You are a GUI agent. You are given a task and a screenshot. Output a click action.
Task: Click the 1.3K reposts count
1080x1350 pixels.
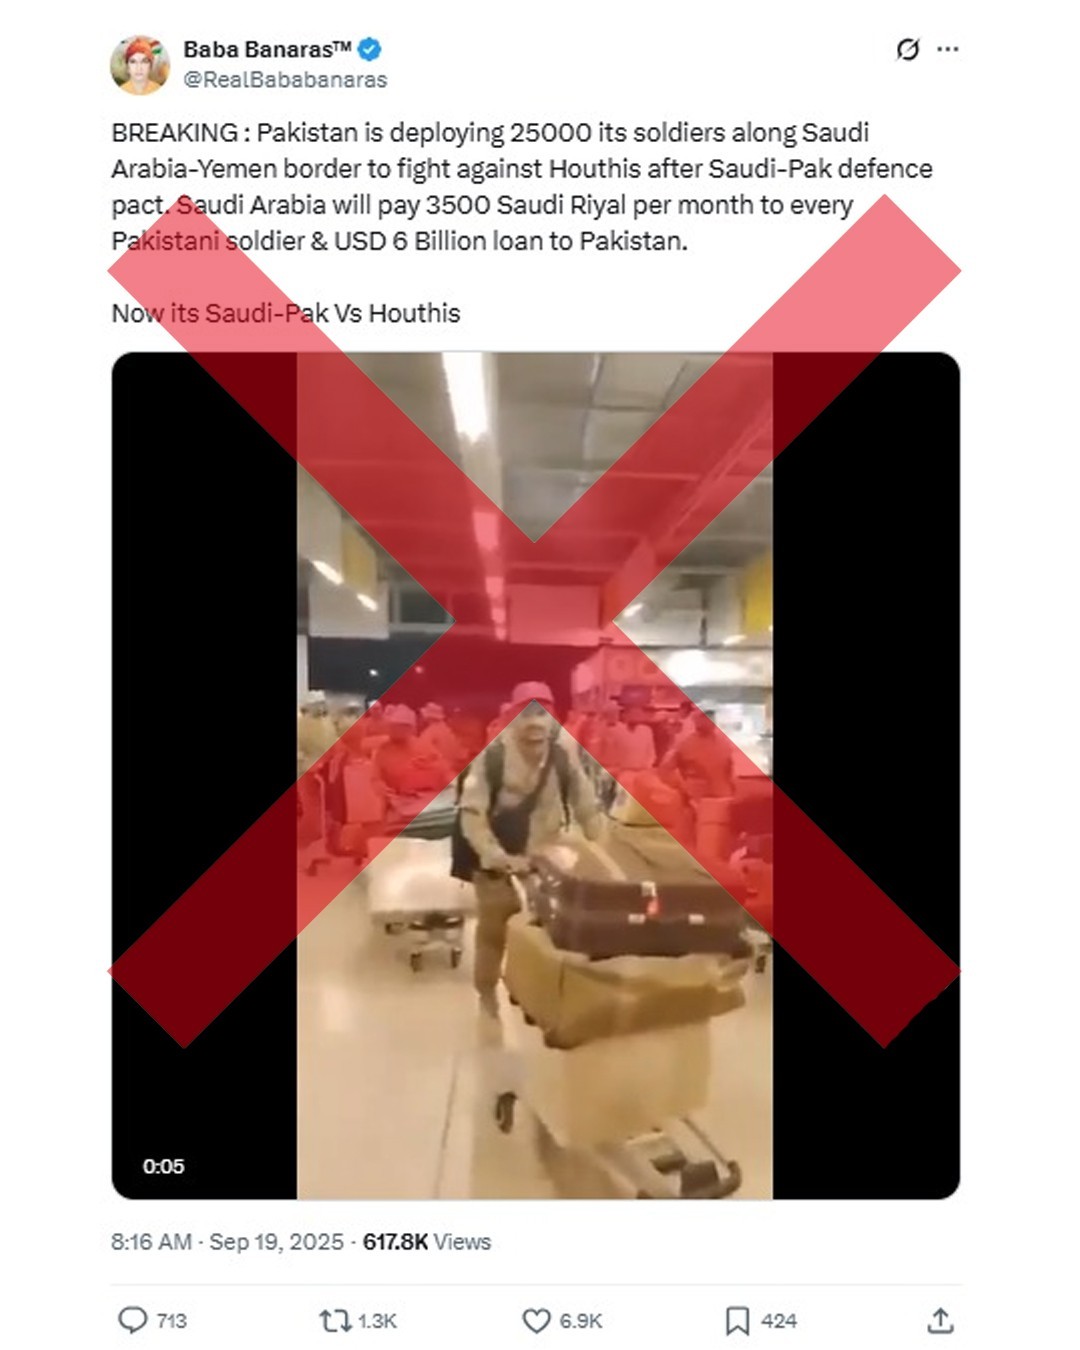pos(377,1321)
